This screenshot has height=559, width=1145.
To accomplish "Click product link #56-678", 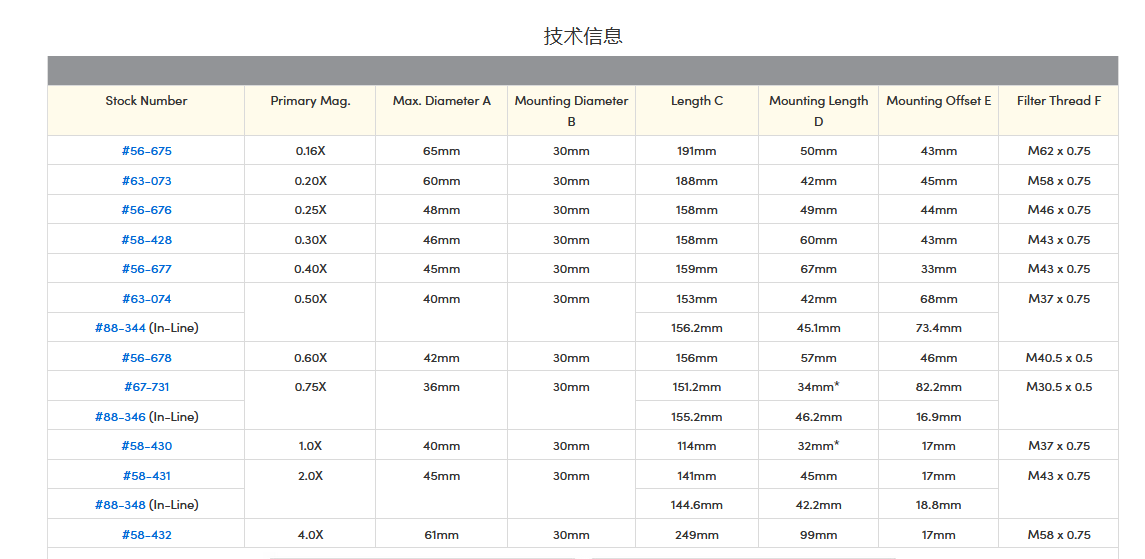I will click(146, 358).
